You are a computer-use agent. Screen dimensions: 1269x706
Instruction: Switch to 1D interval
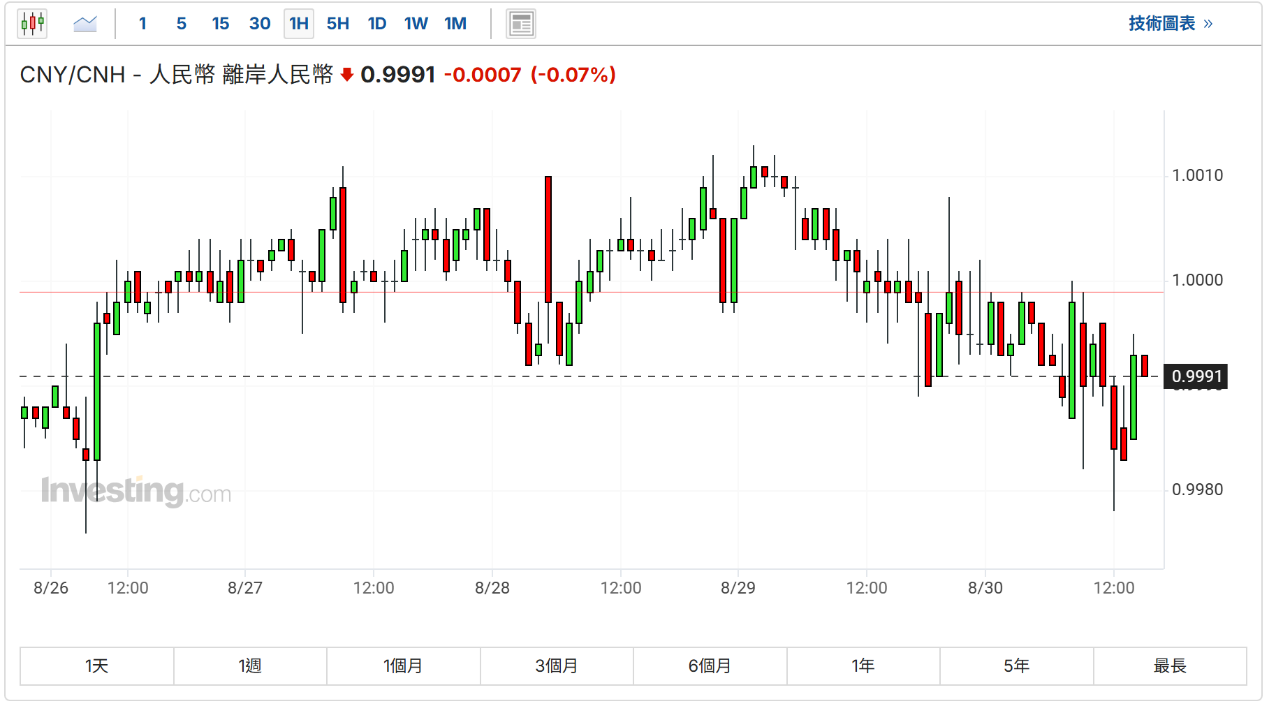click(x=376, y=23)
